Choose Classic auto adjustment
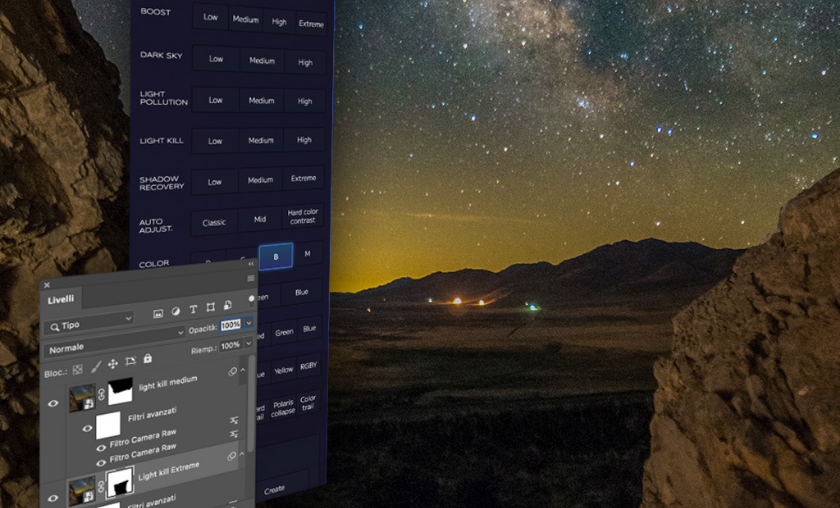This screenshot has width=840, height=508. [214, 222]
